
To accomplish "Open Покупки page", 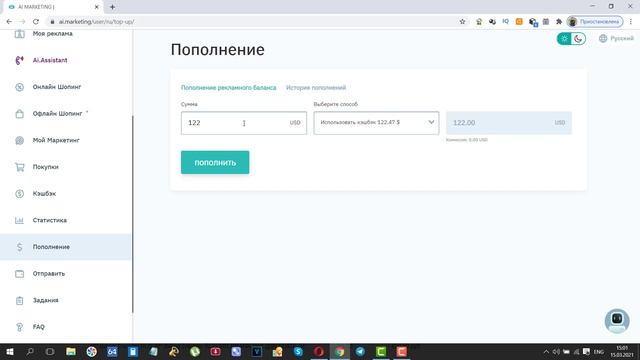I will tap(46, 167).
